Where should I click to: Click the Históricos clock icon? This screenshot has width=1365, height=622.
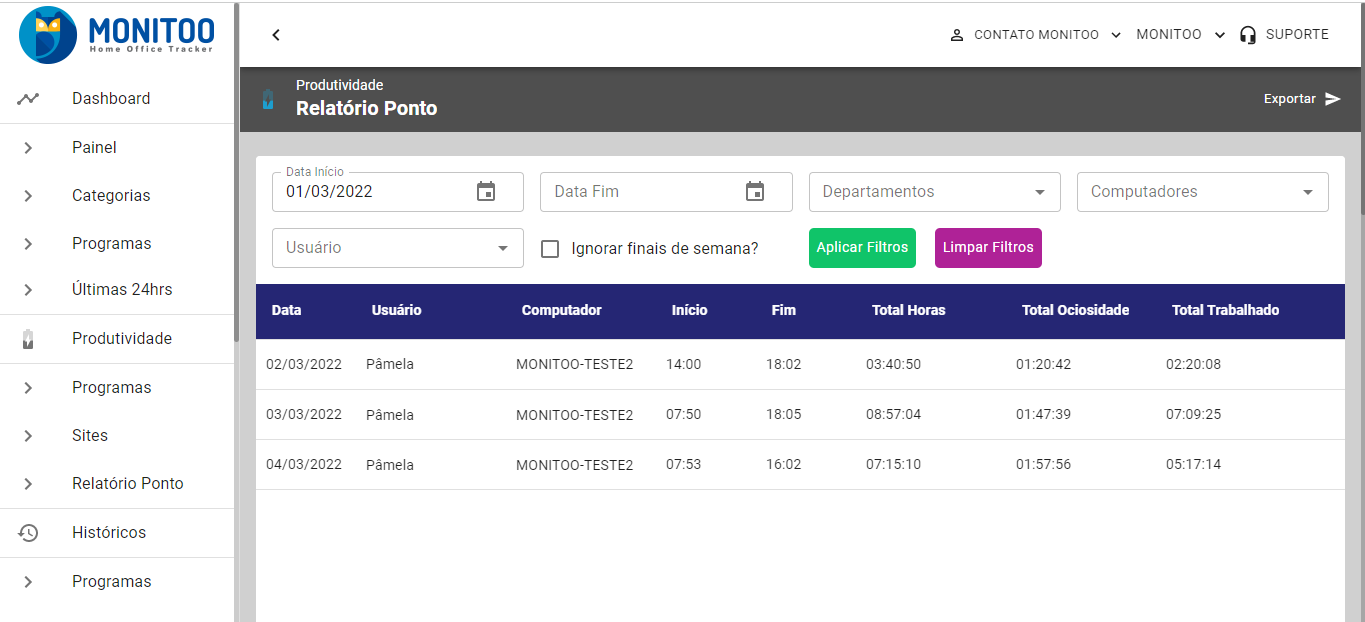click(x=28, y=532)
